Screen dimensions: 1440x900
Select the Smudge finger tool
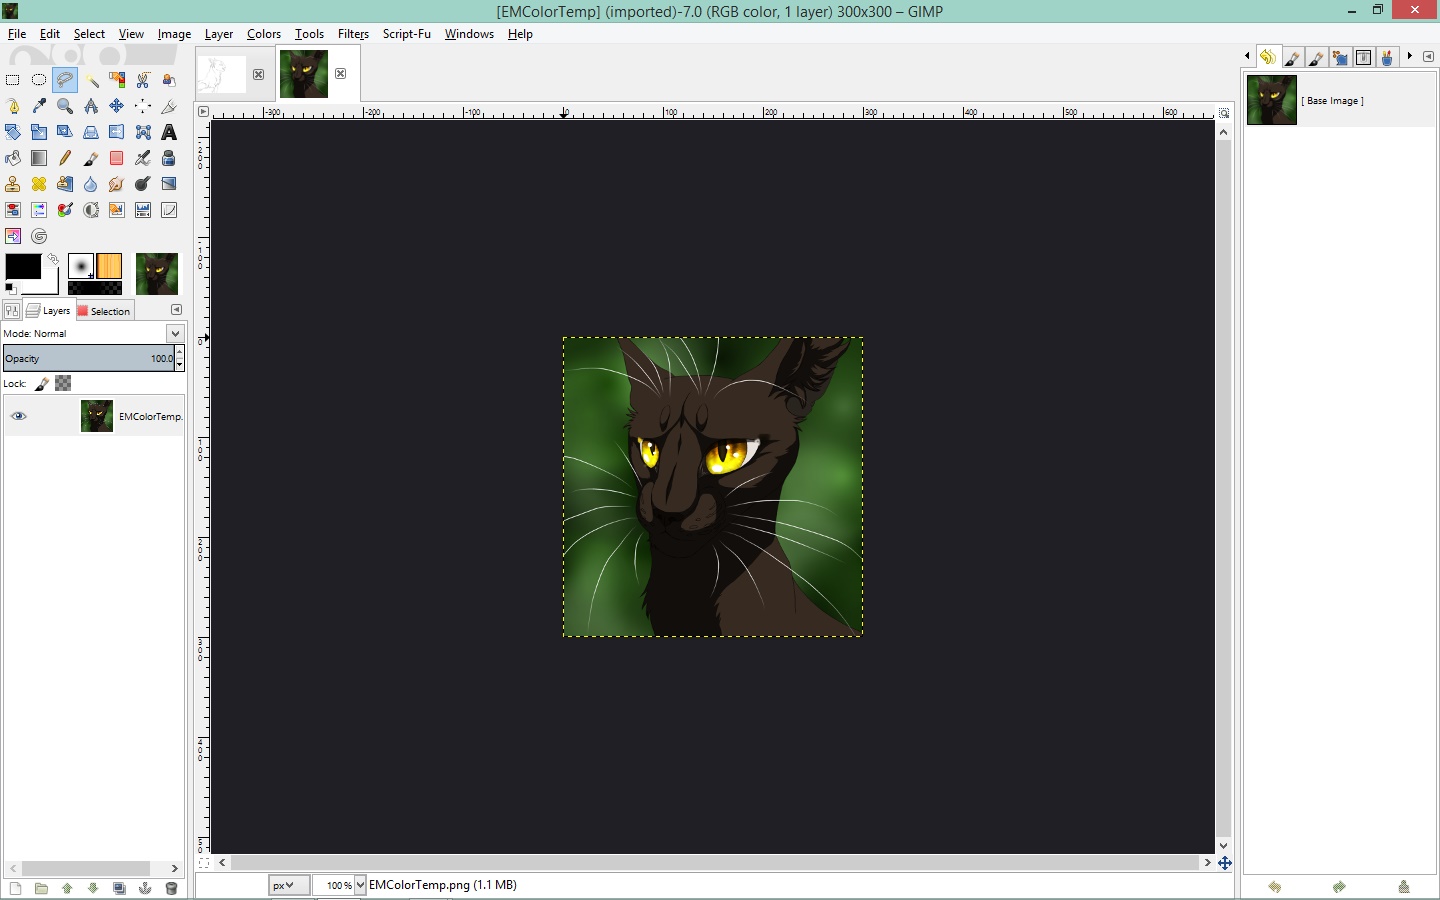point(117,184)
